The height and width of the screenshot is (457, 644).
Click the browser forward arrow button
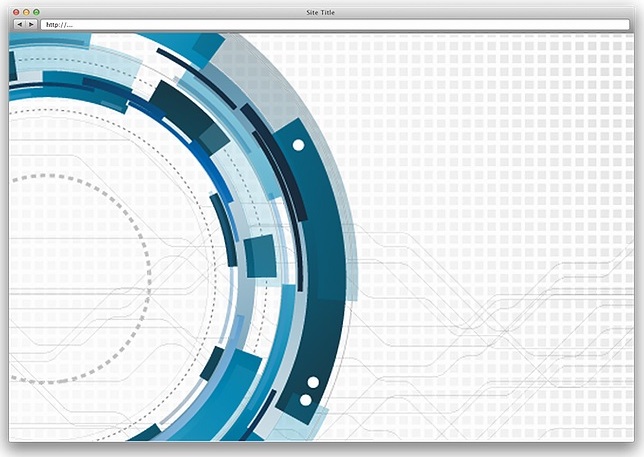coord(31,25)
